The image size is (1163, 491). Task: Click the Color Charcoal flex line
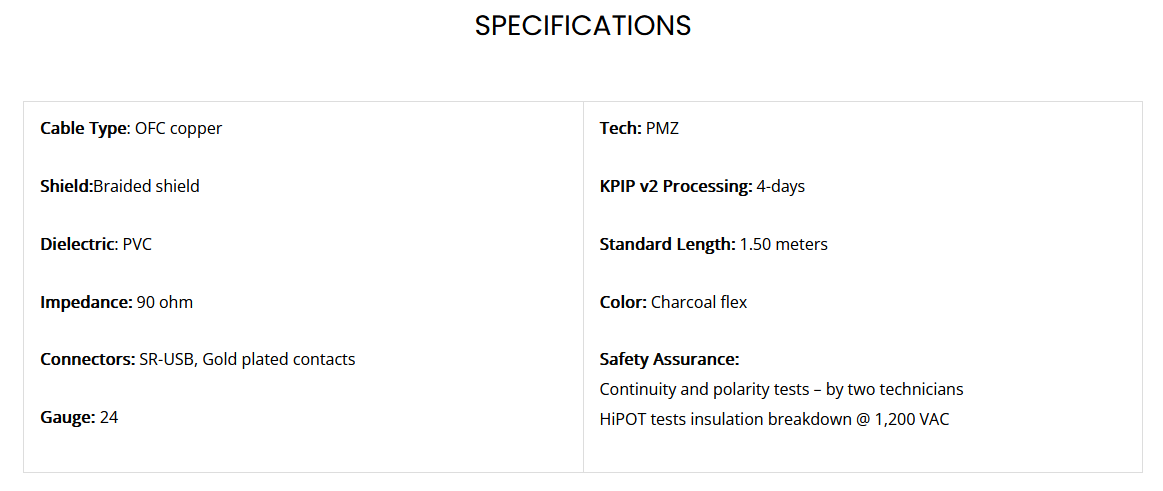673,302
